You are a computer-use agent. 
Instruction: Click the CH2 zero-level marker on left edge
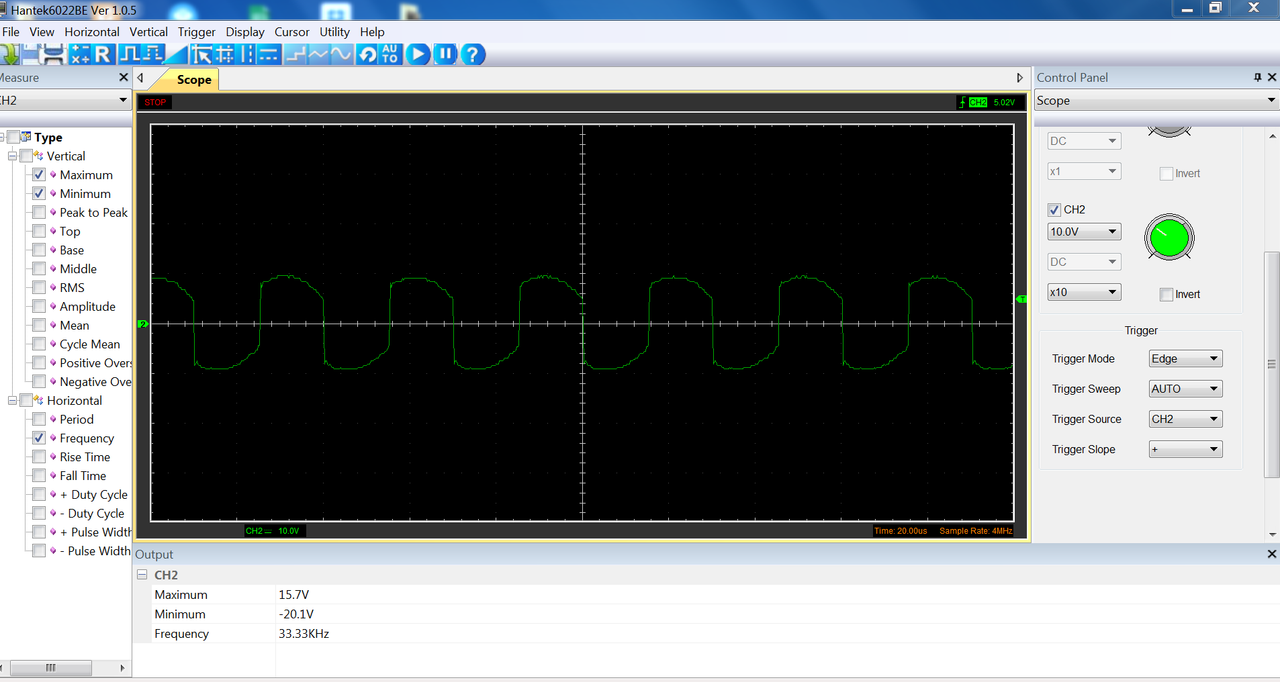point(142,324)
